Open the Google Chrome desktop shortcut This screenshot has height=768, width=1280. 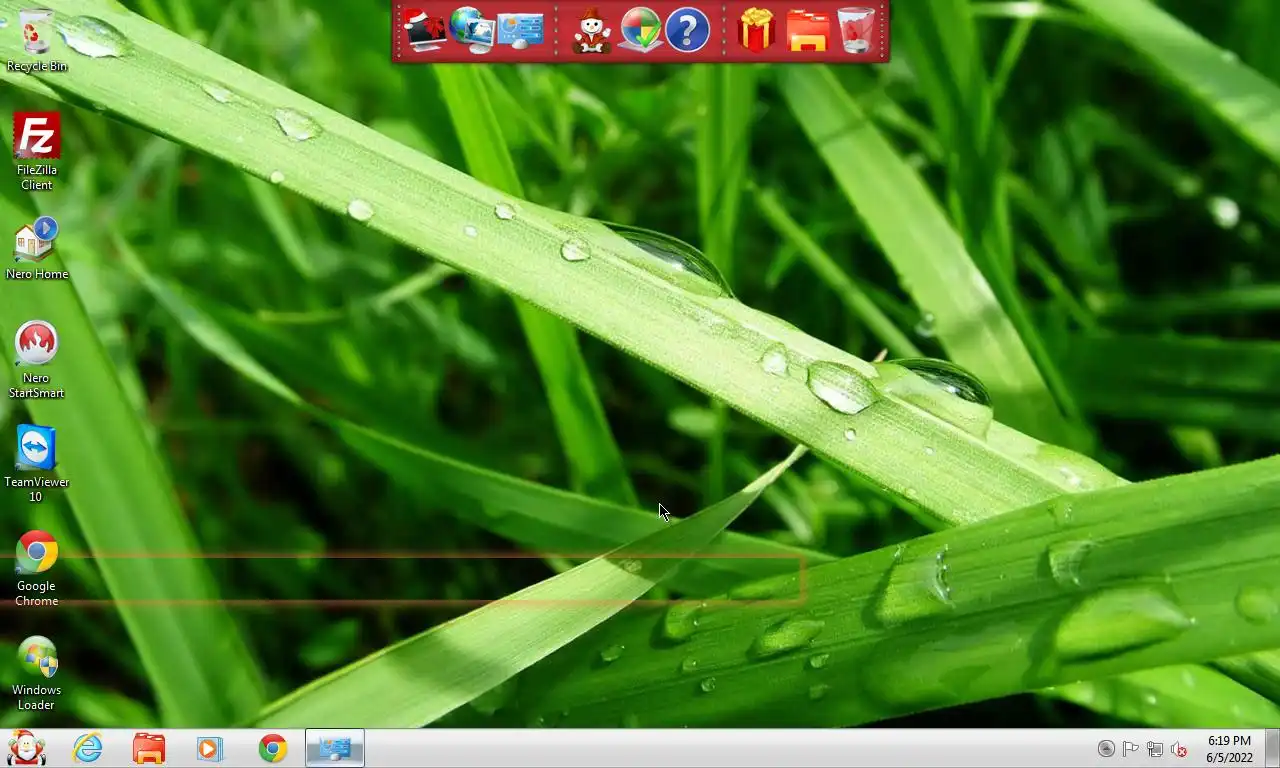pyautogui.click(x=37, y=568)
